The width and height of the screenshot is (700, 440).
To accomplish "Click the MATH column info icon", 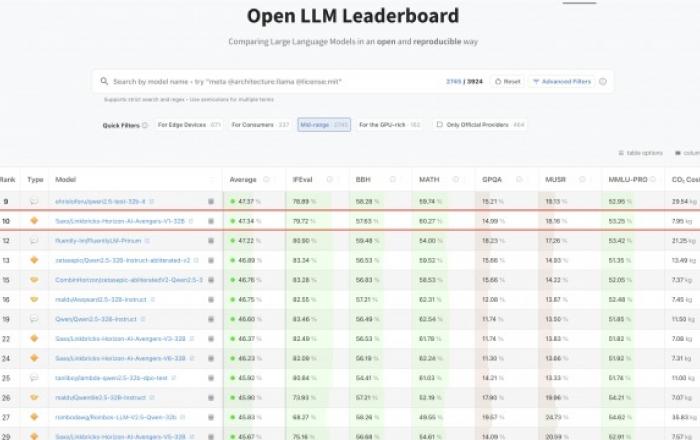I will click(x=456, y=179).
